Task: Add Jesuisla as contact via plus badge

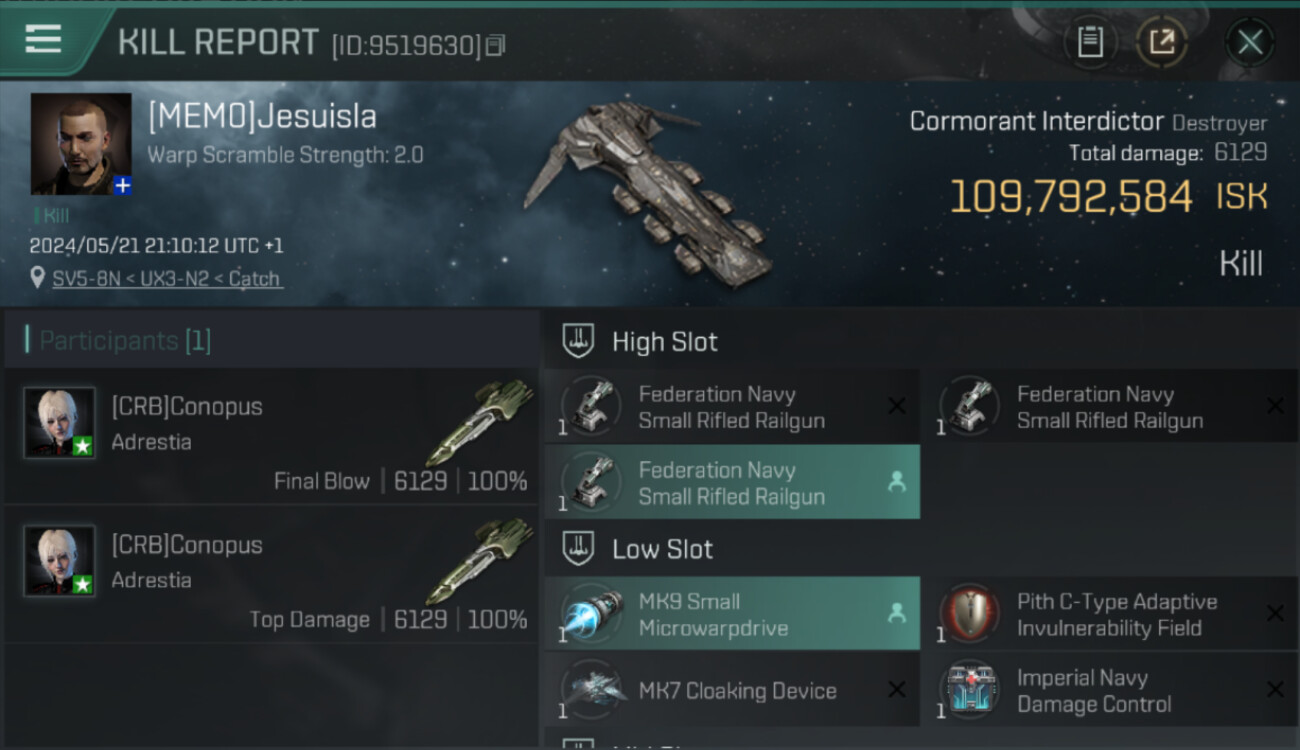Action: 122,185
